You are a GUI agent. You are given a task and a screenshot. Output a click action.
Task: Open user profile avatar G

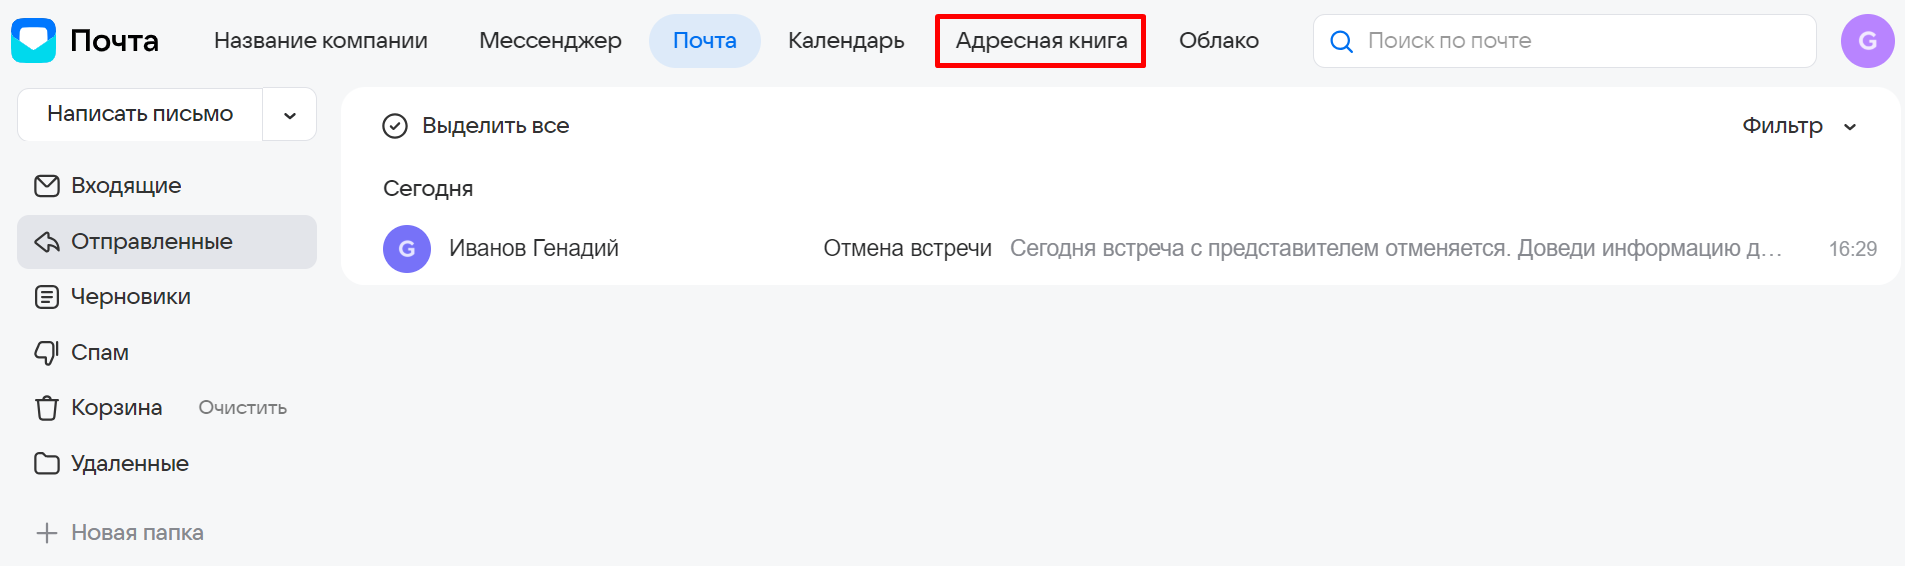(x=1867, y=41)
